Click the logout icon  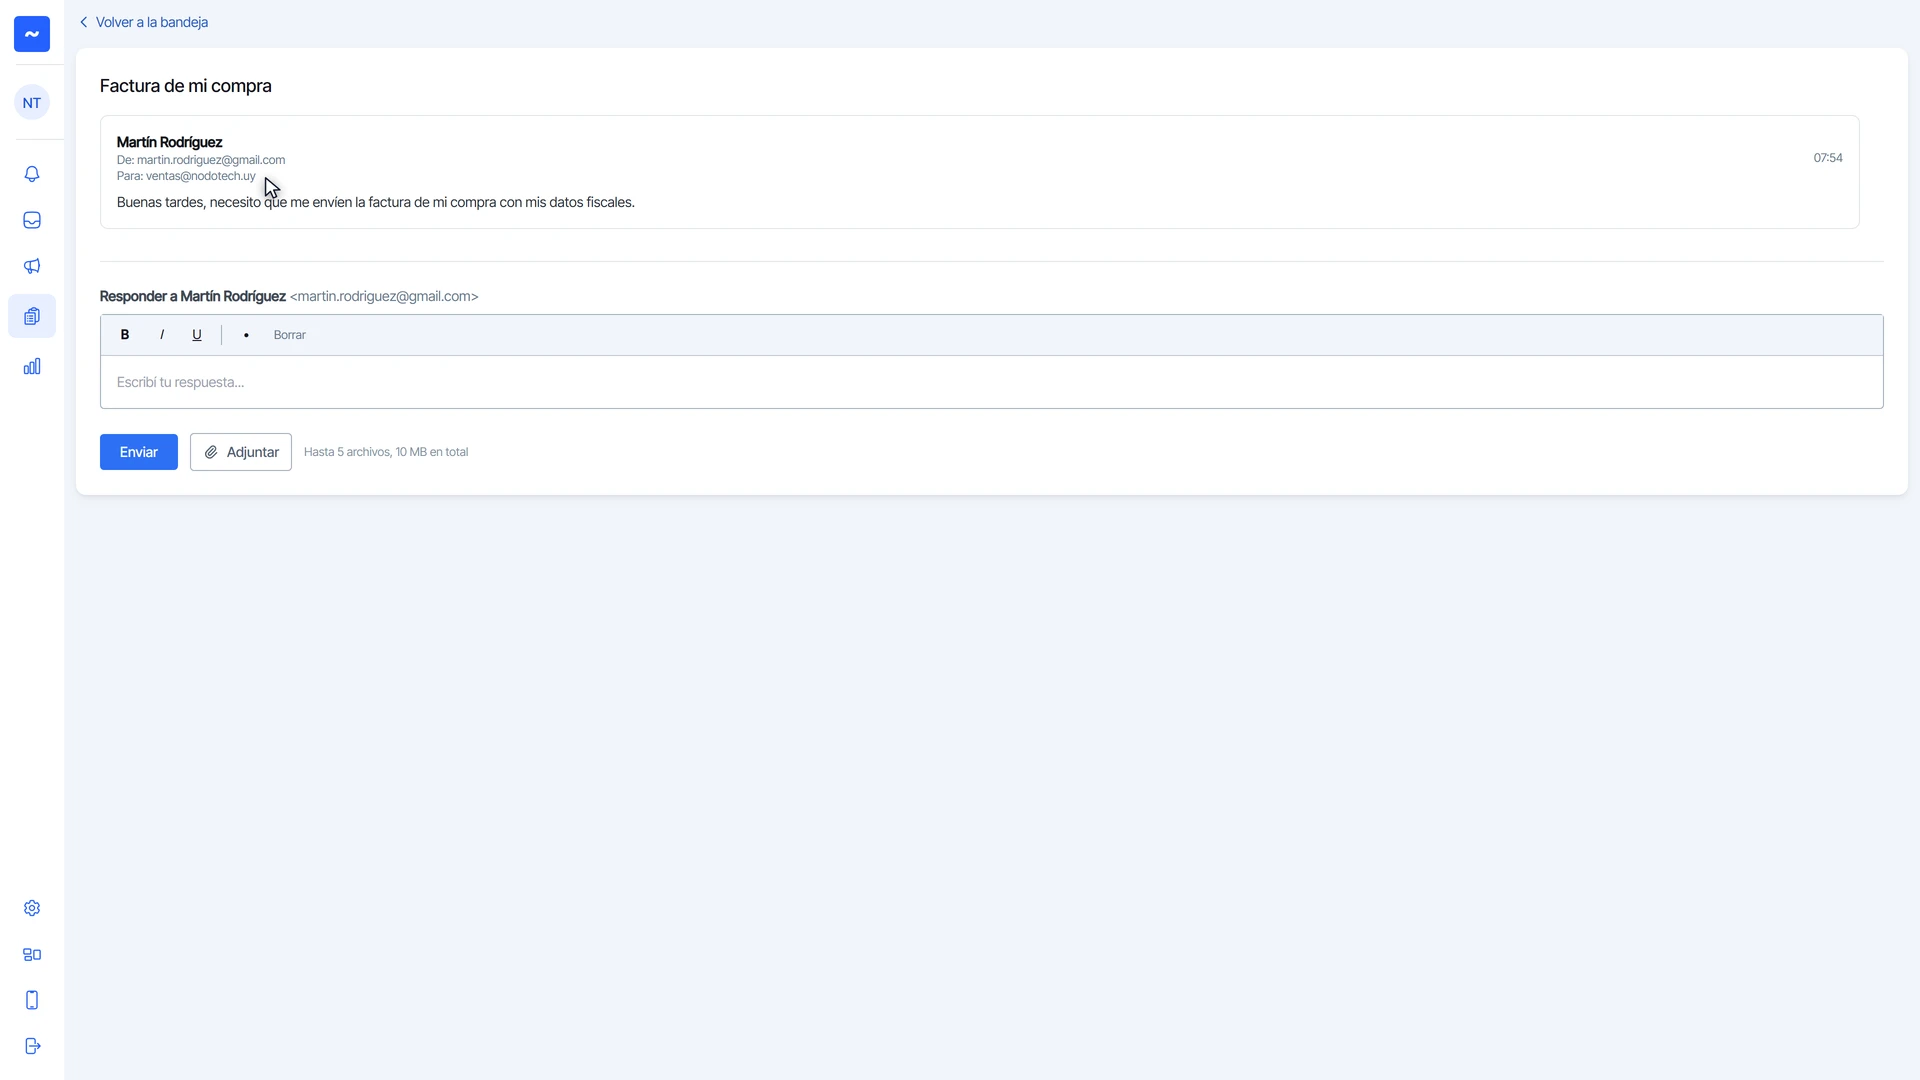click(32, 1046)
